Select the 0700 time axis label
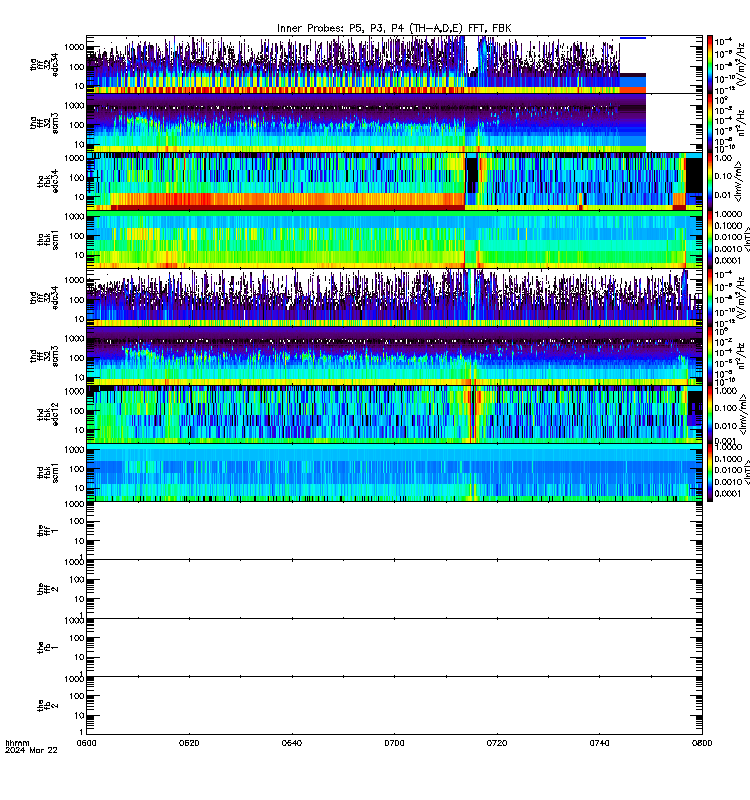The height and width of the screenshot is (800, 750). pyautogui.click(x=394, y=743)
